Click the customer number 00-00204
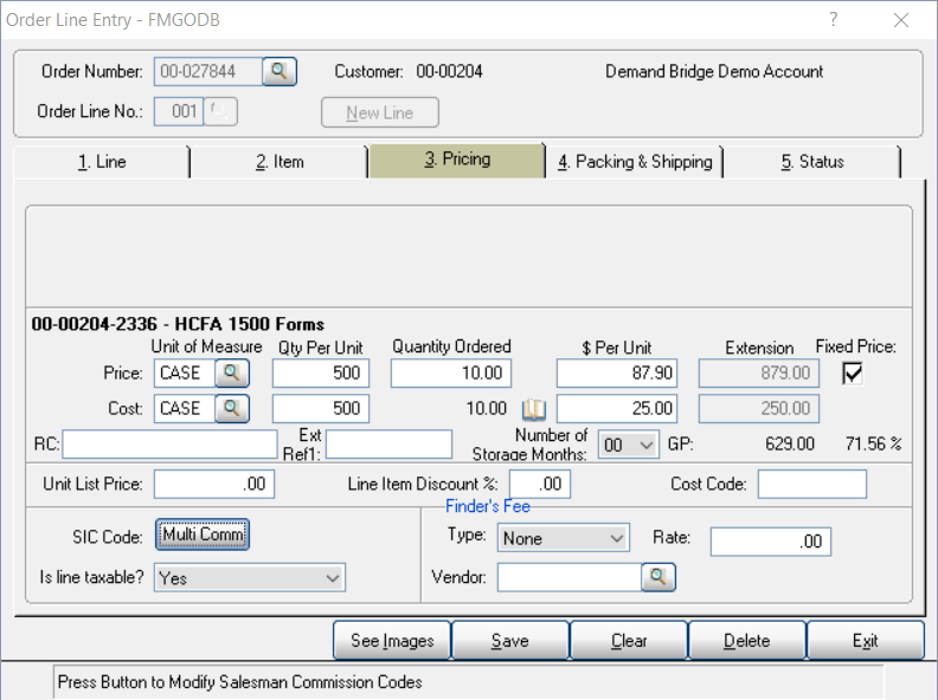The image size is (938, 700). click(x=449, y=72)
